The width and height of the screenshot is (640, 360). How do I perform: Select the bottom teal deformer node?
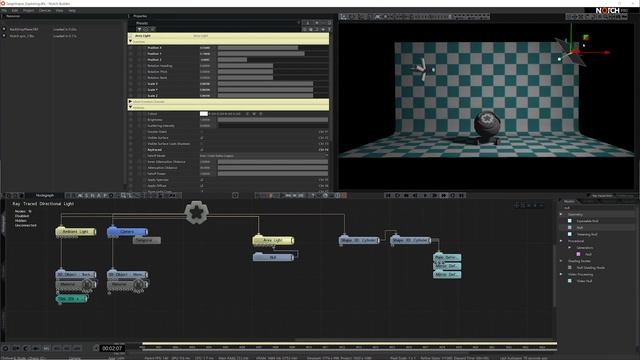click(x=447, y=275)
